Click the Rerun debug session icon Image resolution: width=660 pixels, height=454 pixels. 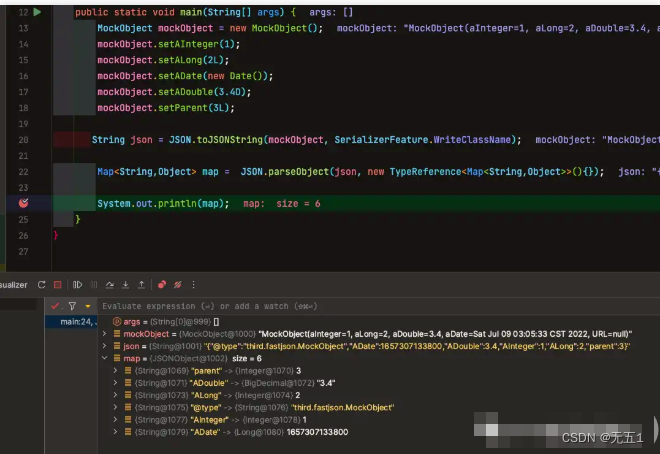pos(41,285)
